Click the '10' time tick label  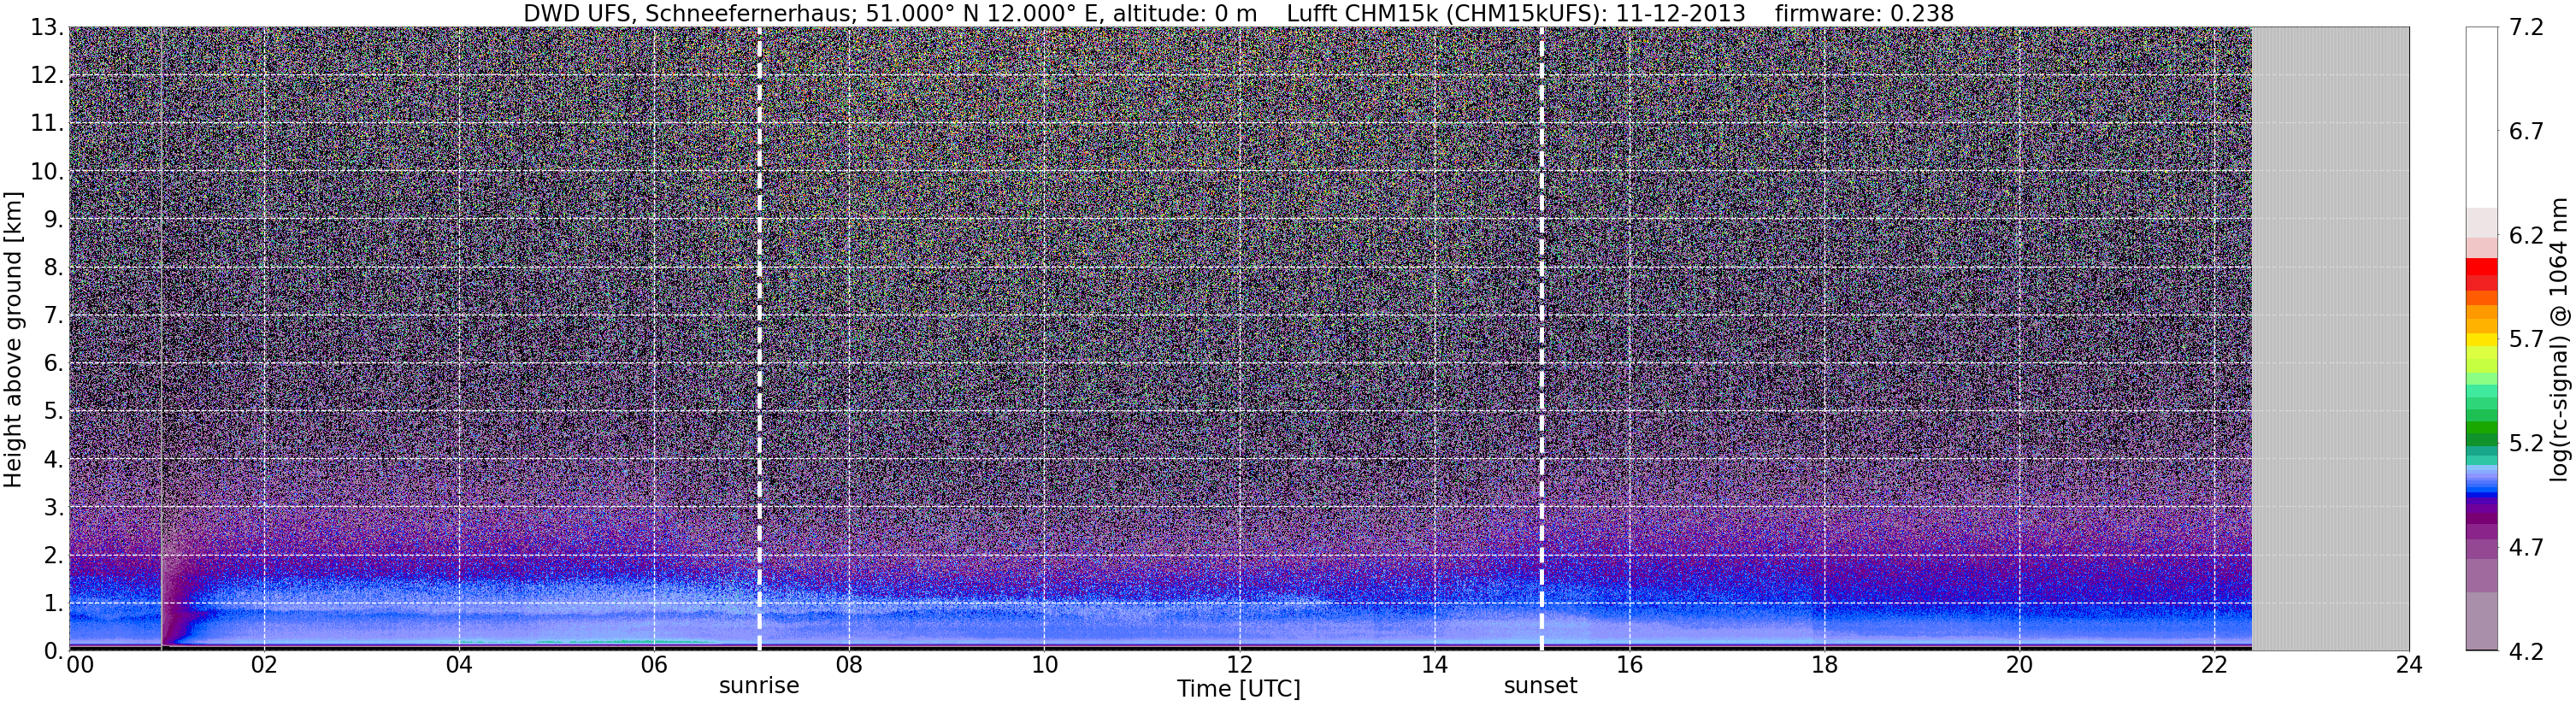click(1044, 666)
